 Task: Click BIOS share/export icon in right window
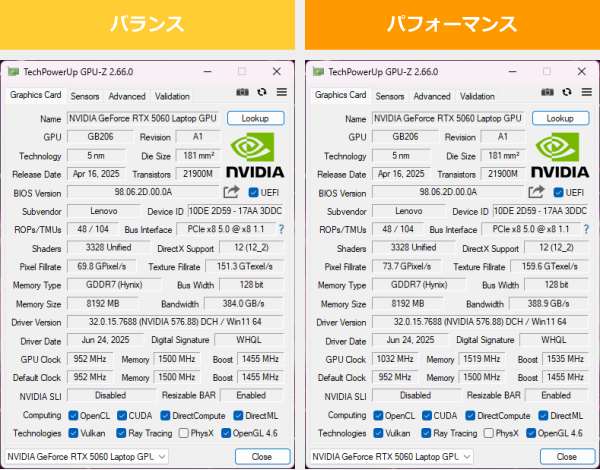[536, 191]
